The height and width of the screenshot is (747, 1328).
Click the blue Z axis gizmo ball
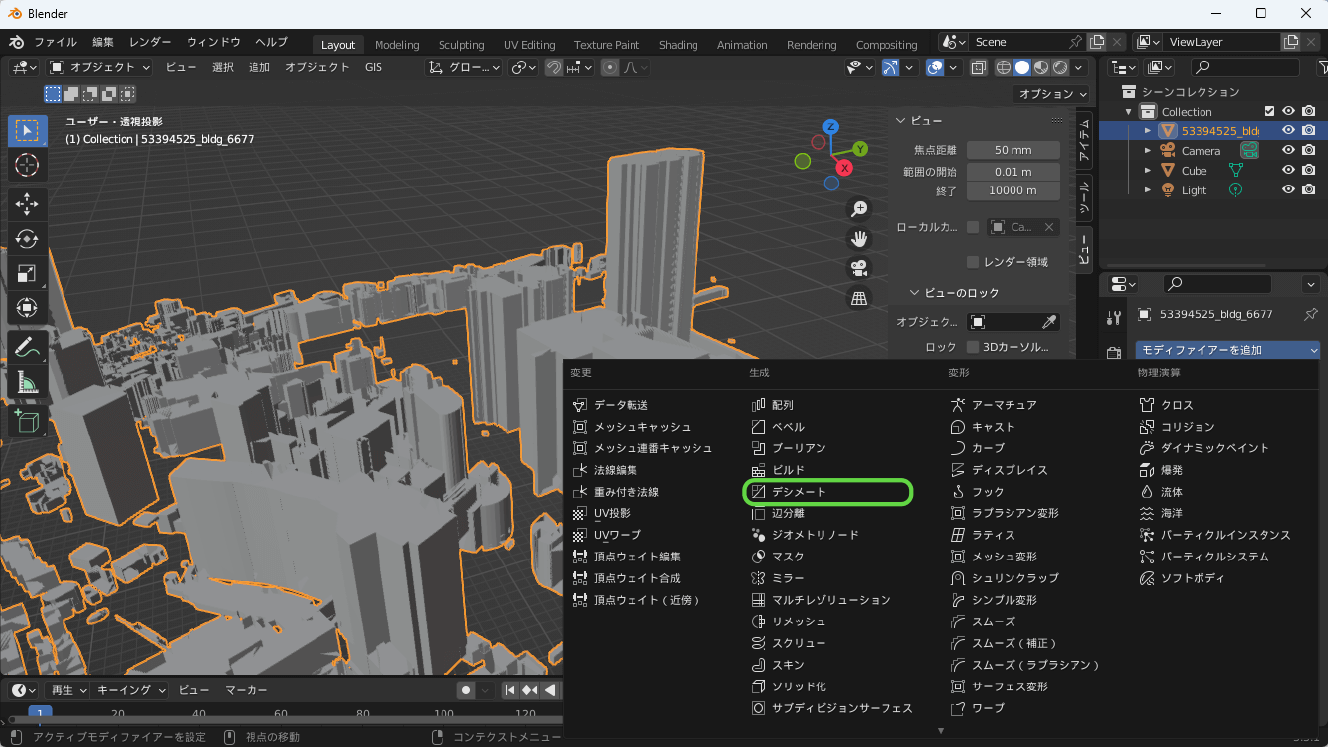(830, 126)
